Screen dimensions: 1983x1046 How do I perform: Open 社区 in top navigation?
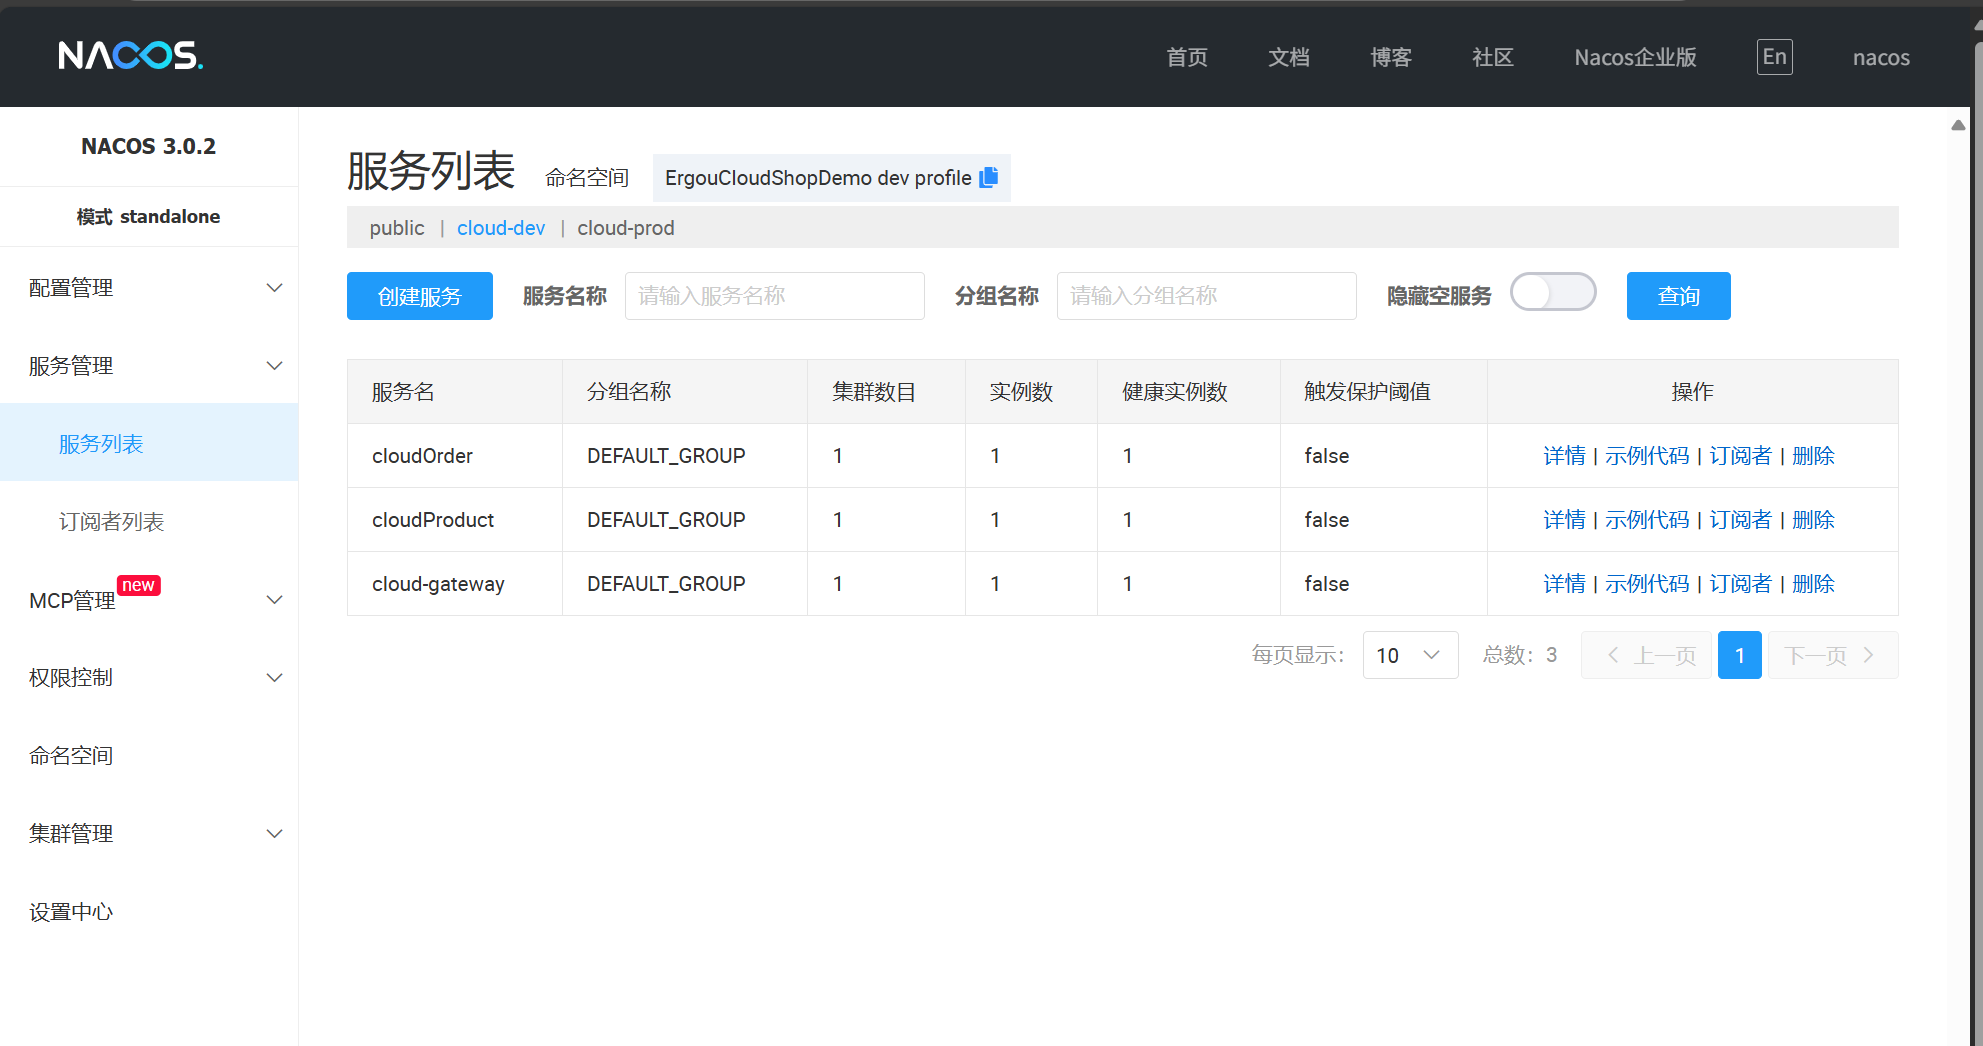click(x=1493, y=57)
